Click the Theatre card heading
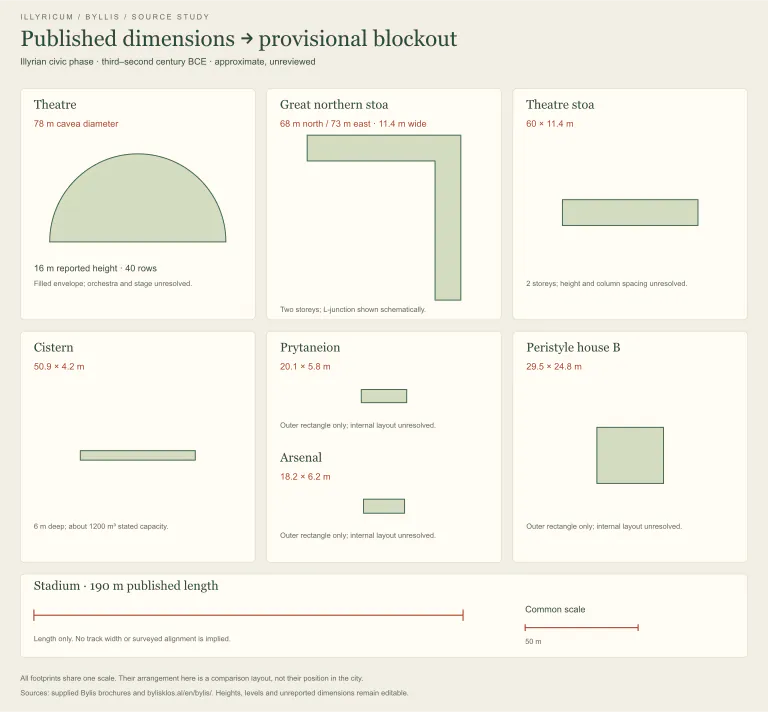Screen dimensions: 768x712 [x=55, y=105]
